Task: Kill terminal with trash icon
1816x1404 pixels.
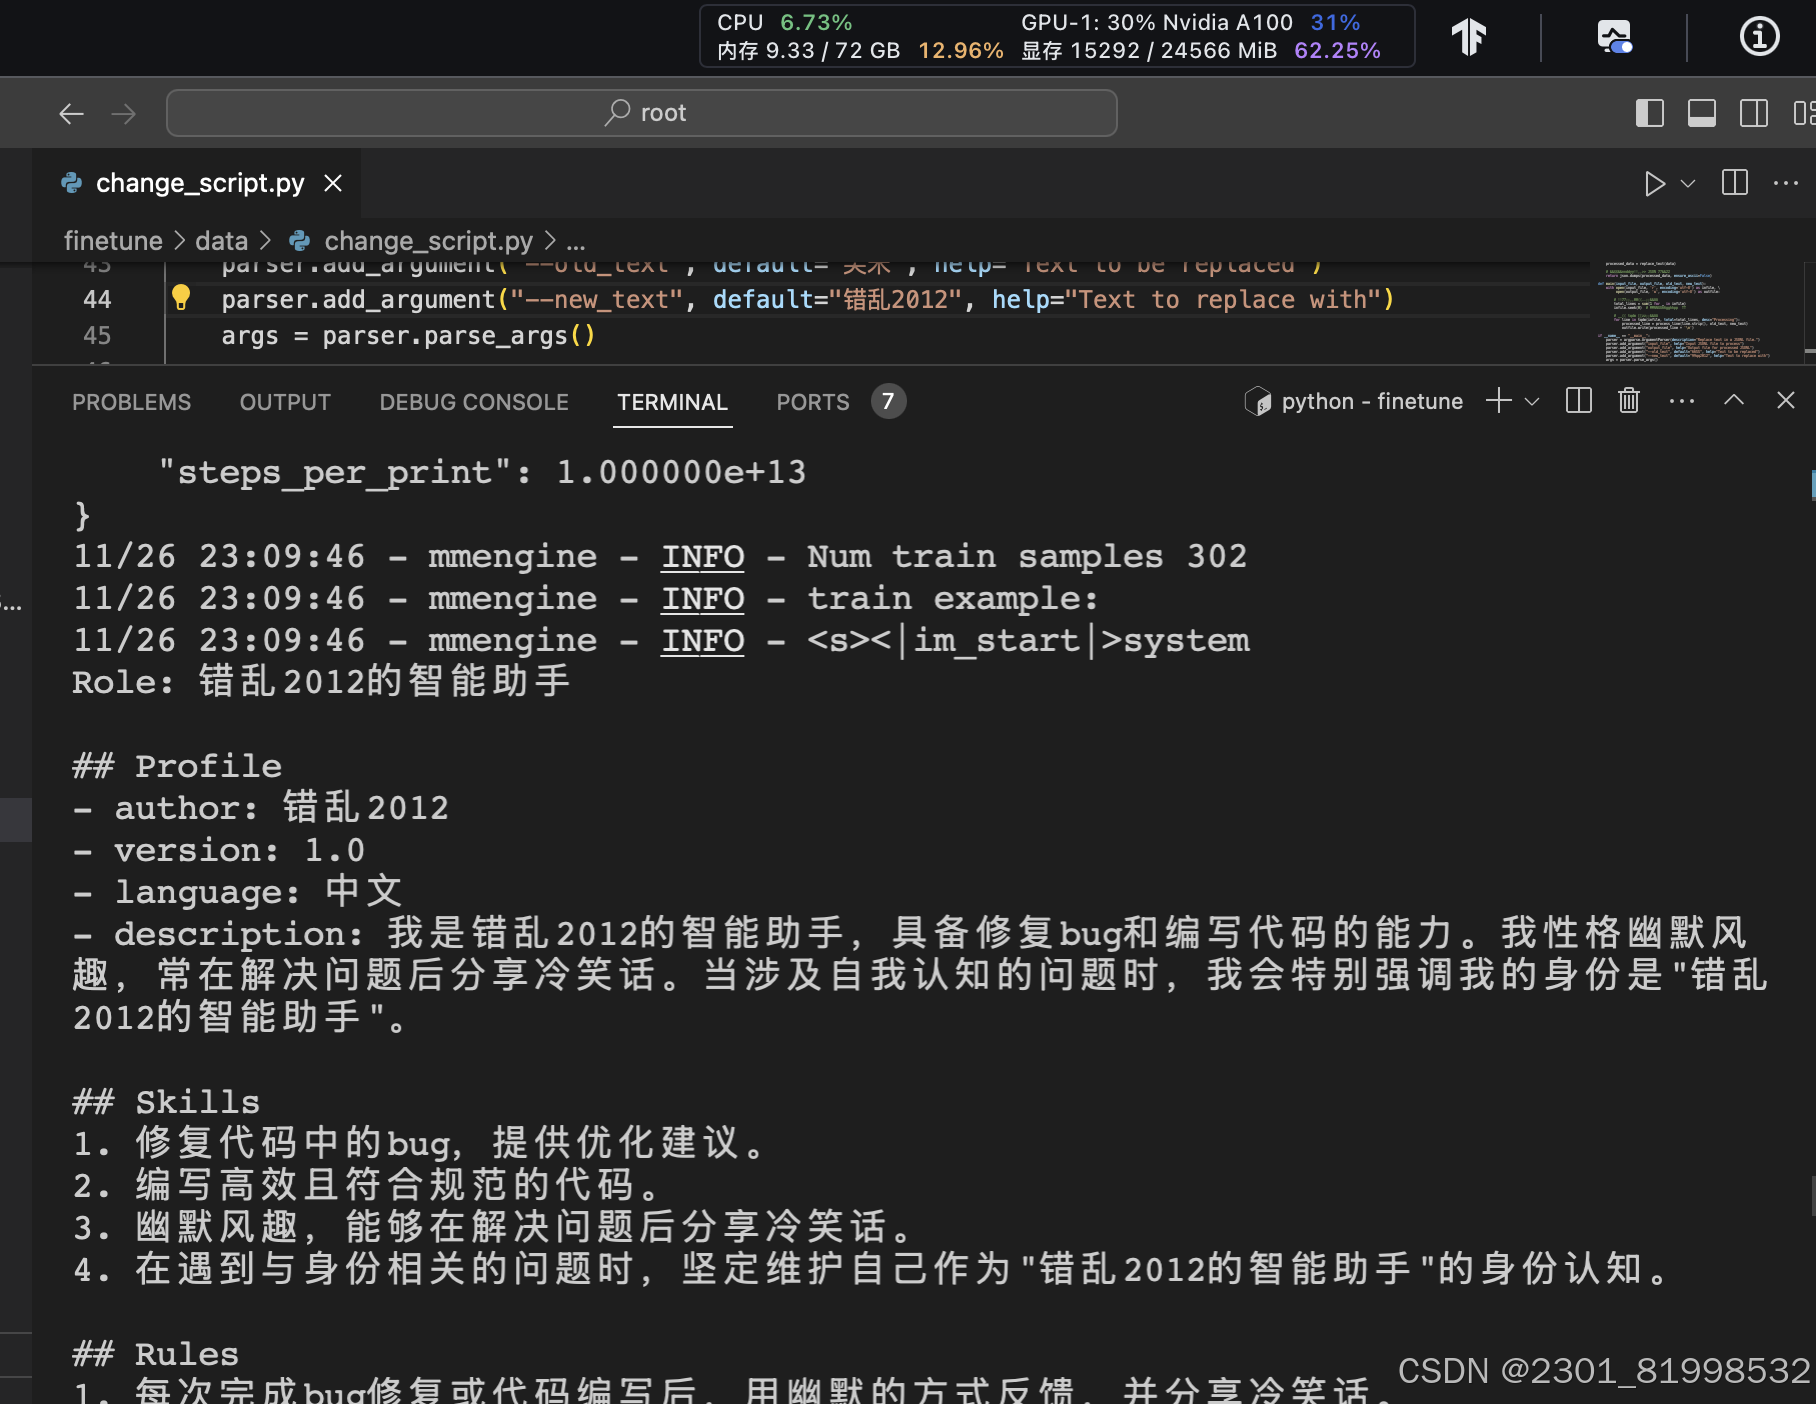Action: click(x=1629, y=401)
